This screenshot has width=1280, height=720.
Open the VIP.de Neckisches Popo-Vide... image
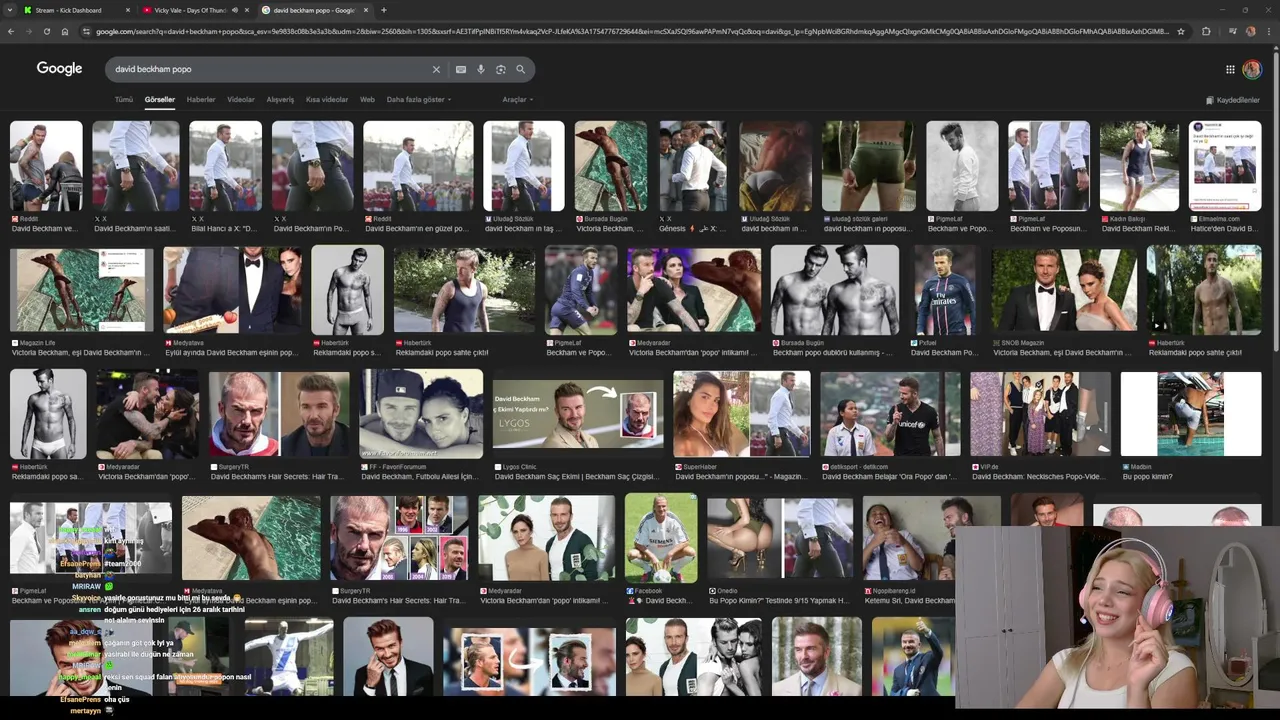pos(1040,414)
